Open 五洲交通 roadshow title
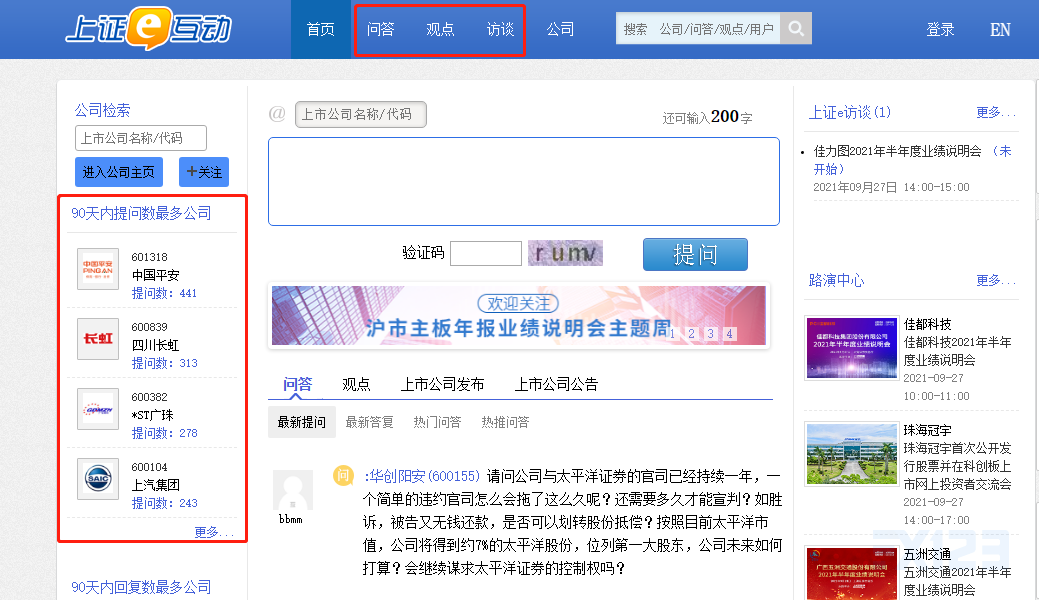 click(x=928, y=554)
